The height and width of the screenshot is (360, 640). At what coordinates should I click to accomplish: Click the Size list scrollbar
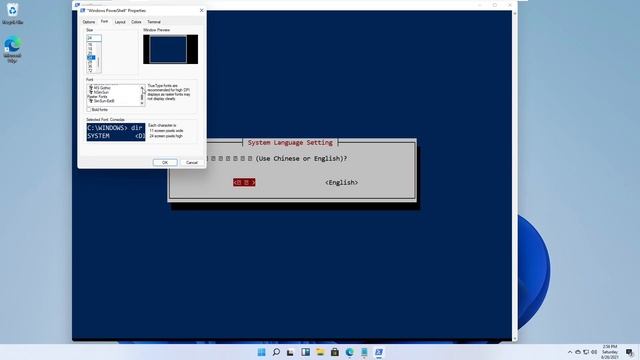click(98, 58)
